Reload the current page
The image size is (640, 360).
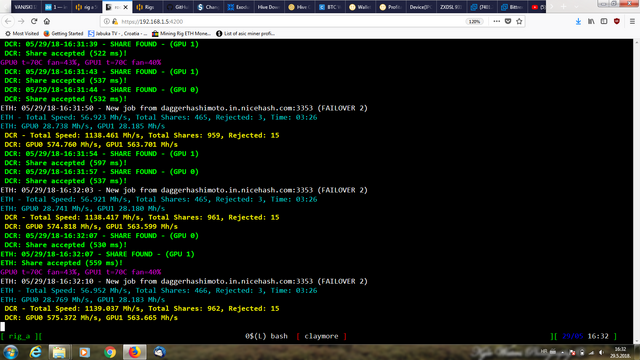point(34,21)
